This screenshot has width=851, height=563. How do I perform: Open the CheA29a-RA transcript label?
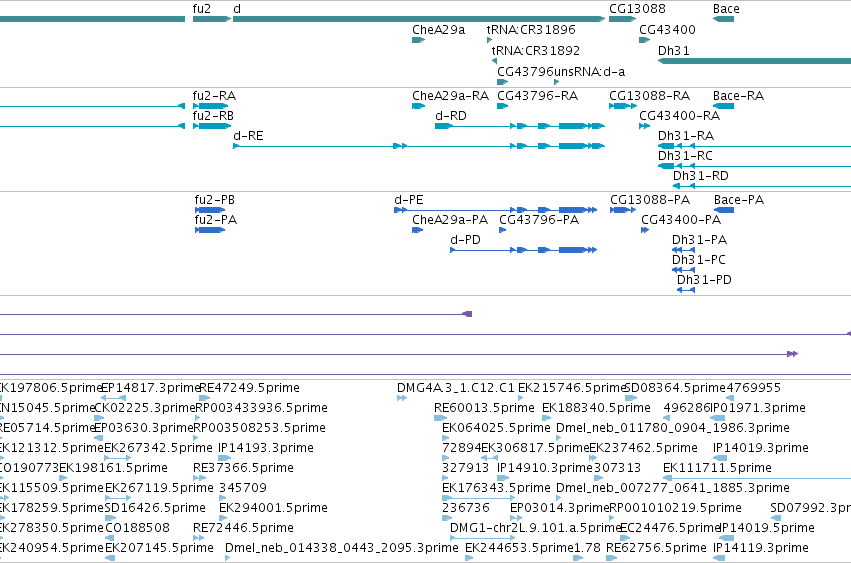coord(450,96)
